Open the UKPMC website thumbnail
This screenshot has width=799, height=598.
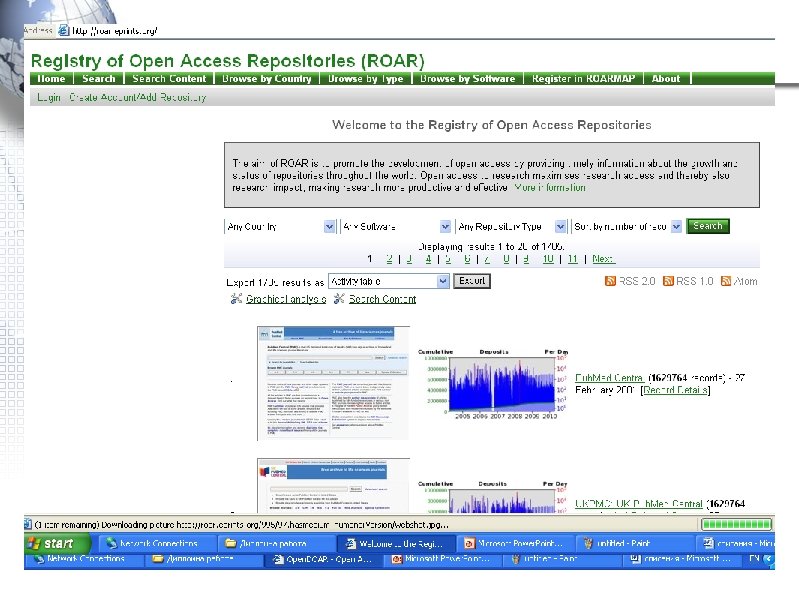[333, 485]
